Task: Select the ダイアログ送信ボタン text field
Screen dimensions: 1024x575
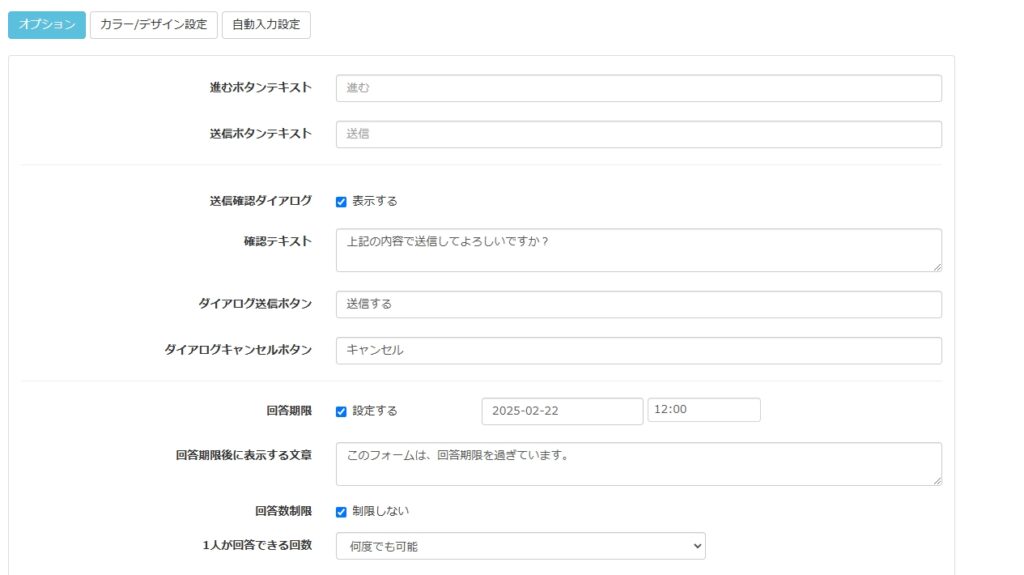Action: click(x=638, y=304)
